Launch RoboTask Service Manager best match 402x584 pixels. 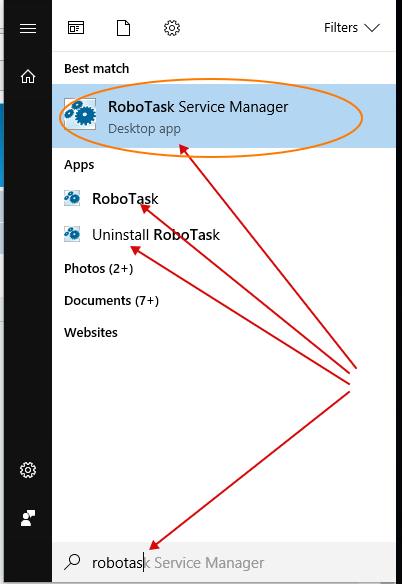pyautogui.click(x=224, y=116)
